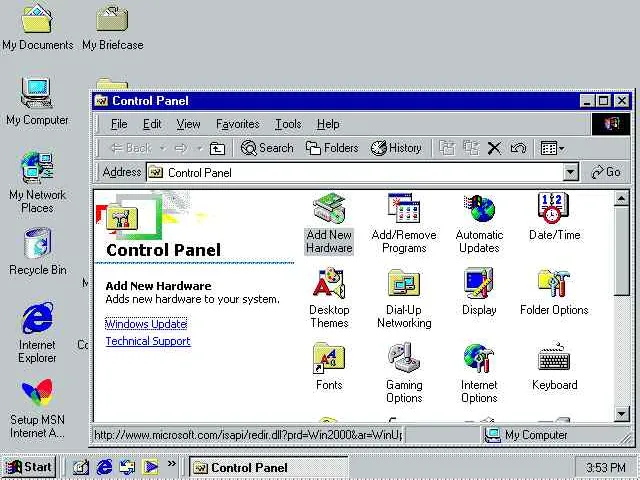Click the taskbar clock showing 3:53 PM
The width and height of the screenshot is (640, 480).
tap(605, 467)
